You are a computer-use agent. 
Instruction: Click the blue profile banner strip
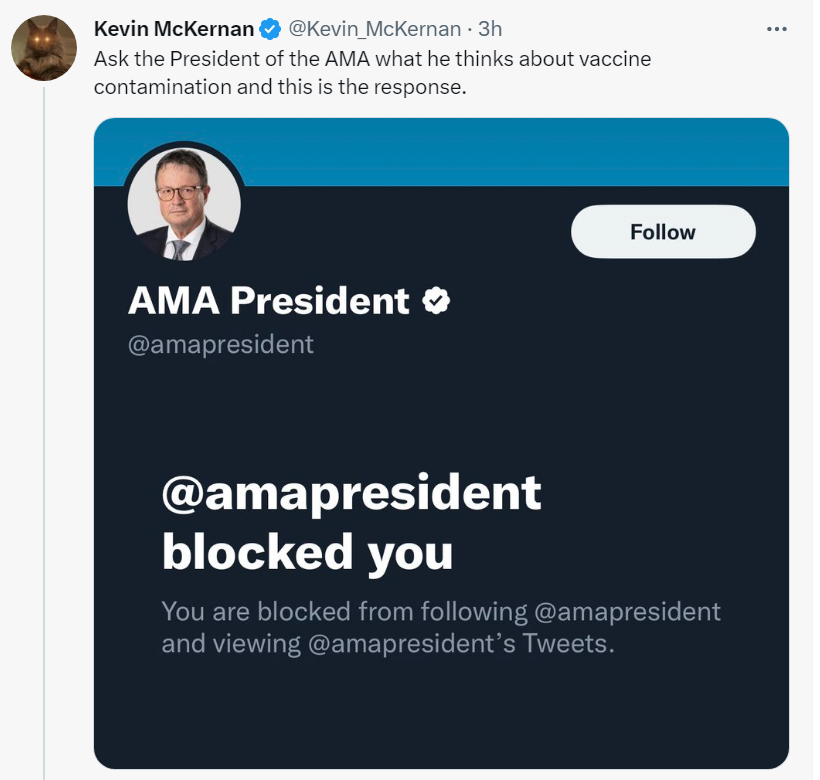[500, 152]
